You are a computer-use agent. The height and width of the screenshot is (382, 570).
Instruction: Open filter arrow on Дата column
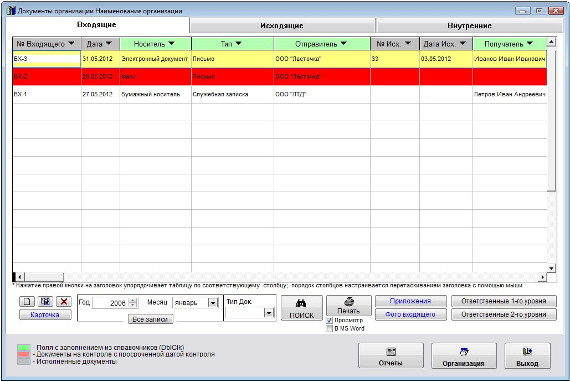click(109, 44)
